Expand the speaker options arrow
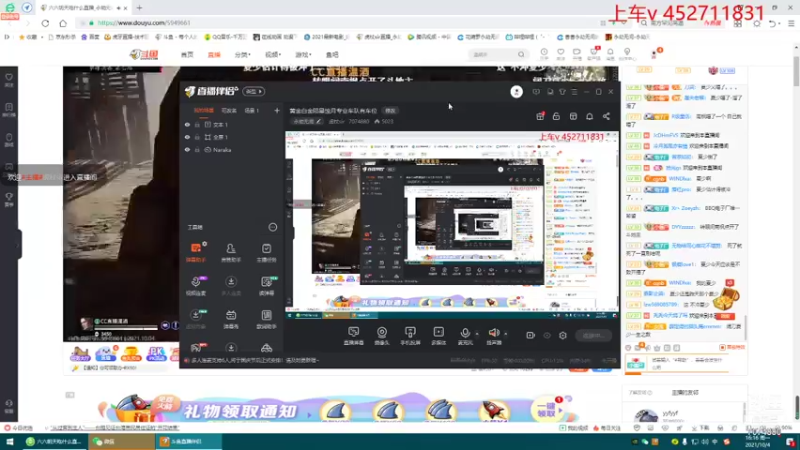 (506, 334)
